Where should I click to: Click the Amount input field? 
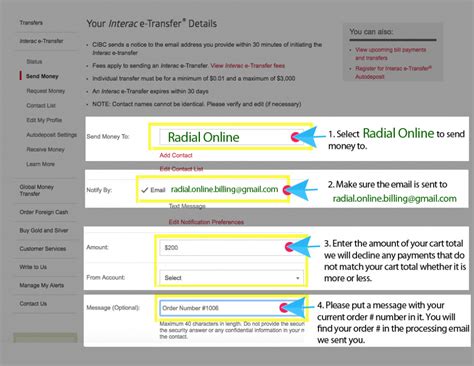[231, 248]
